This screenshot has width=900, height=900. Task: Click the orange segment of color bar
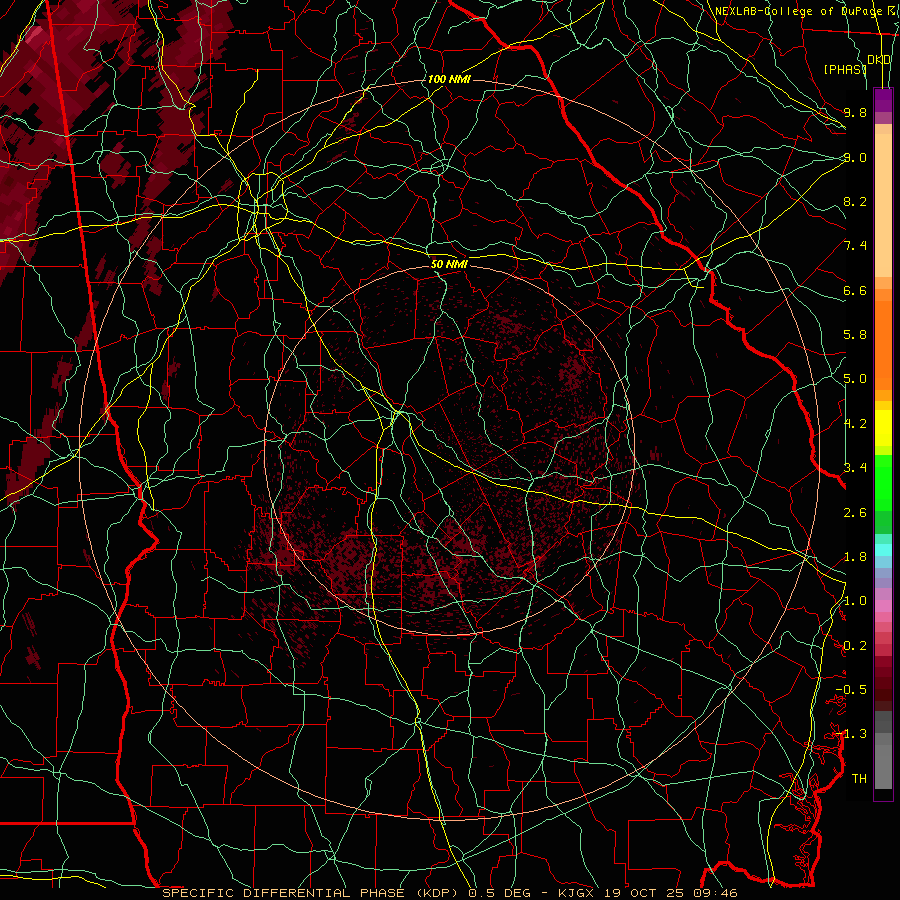coord(883,344)
